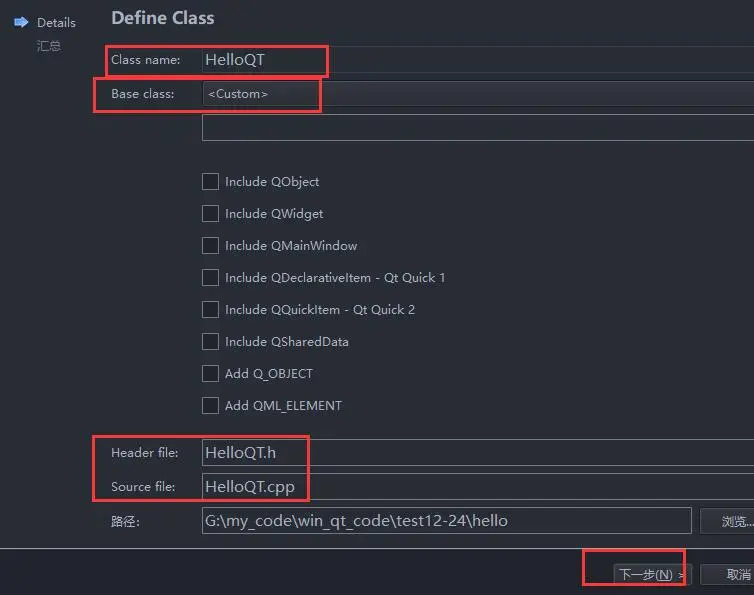Select the Add QML_ELEMENT checkbox
The width and height of the screenshot is (754, 595).
210,406
